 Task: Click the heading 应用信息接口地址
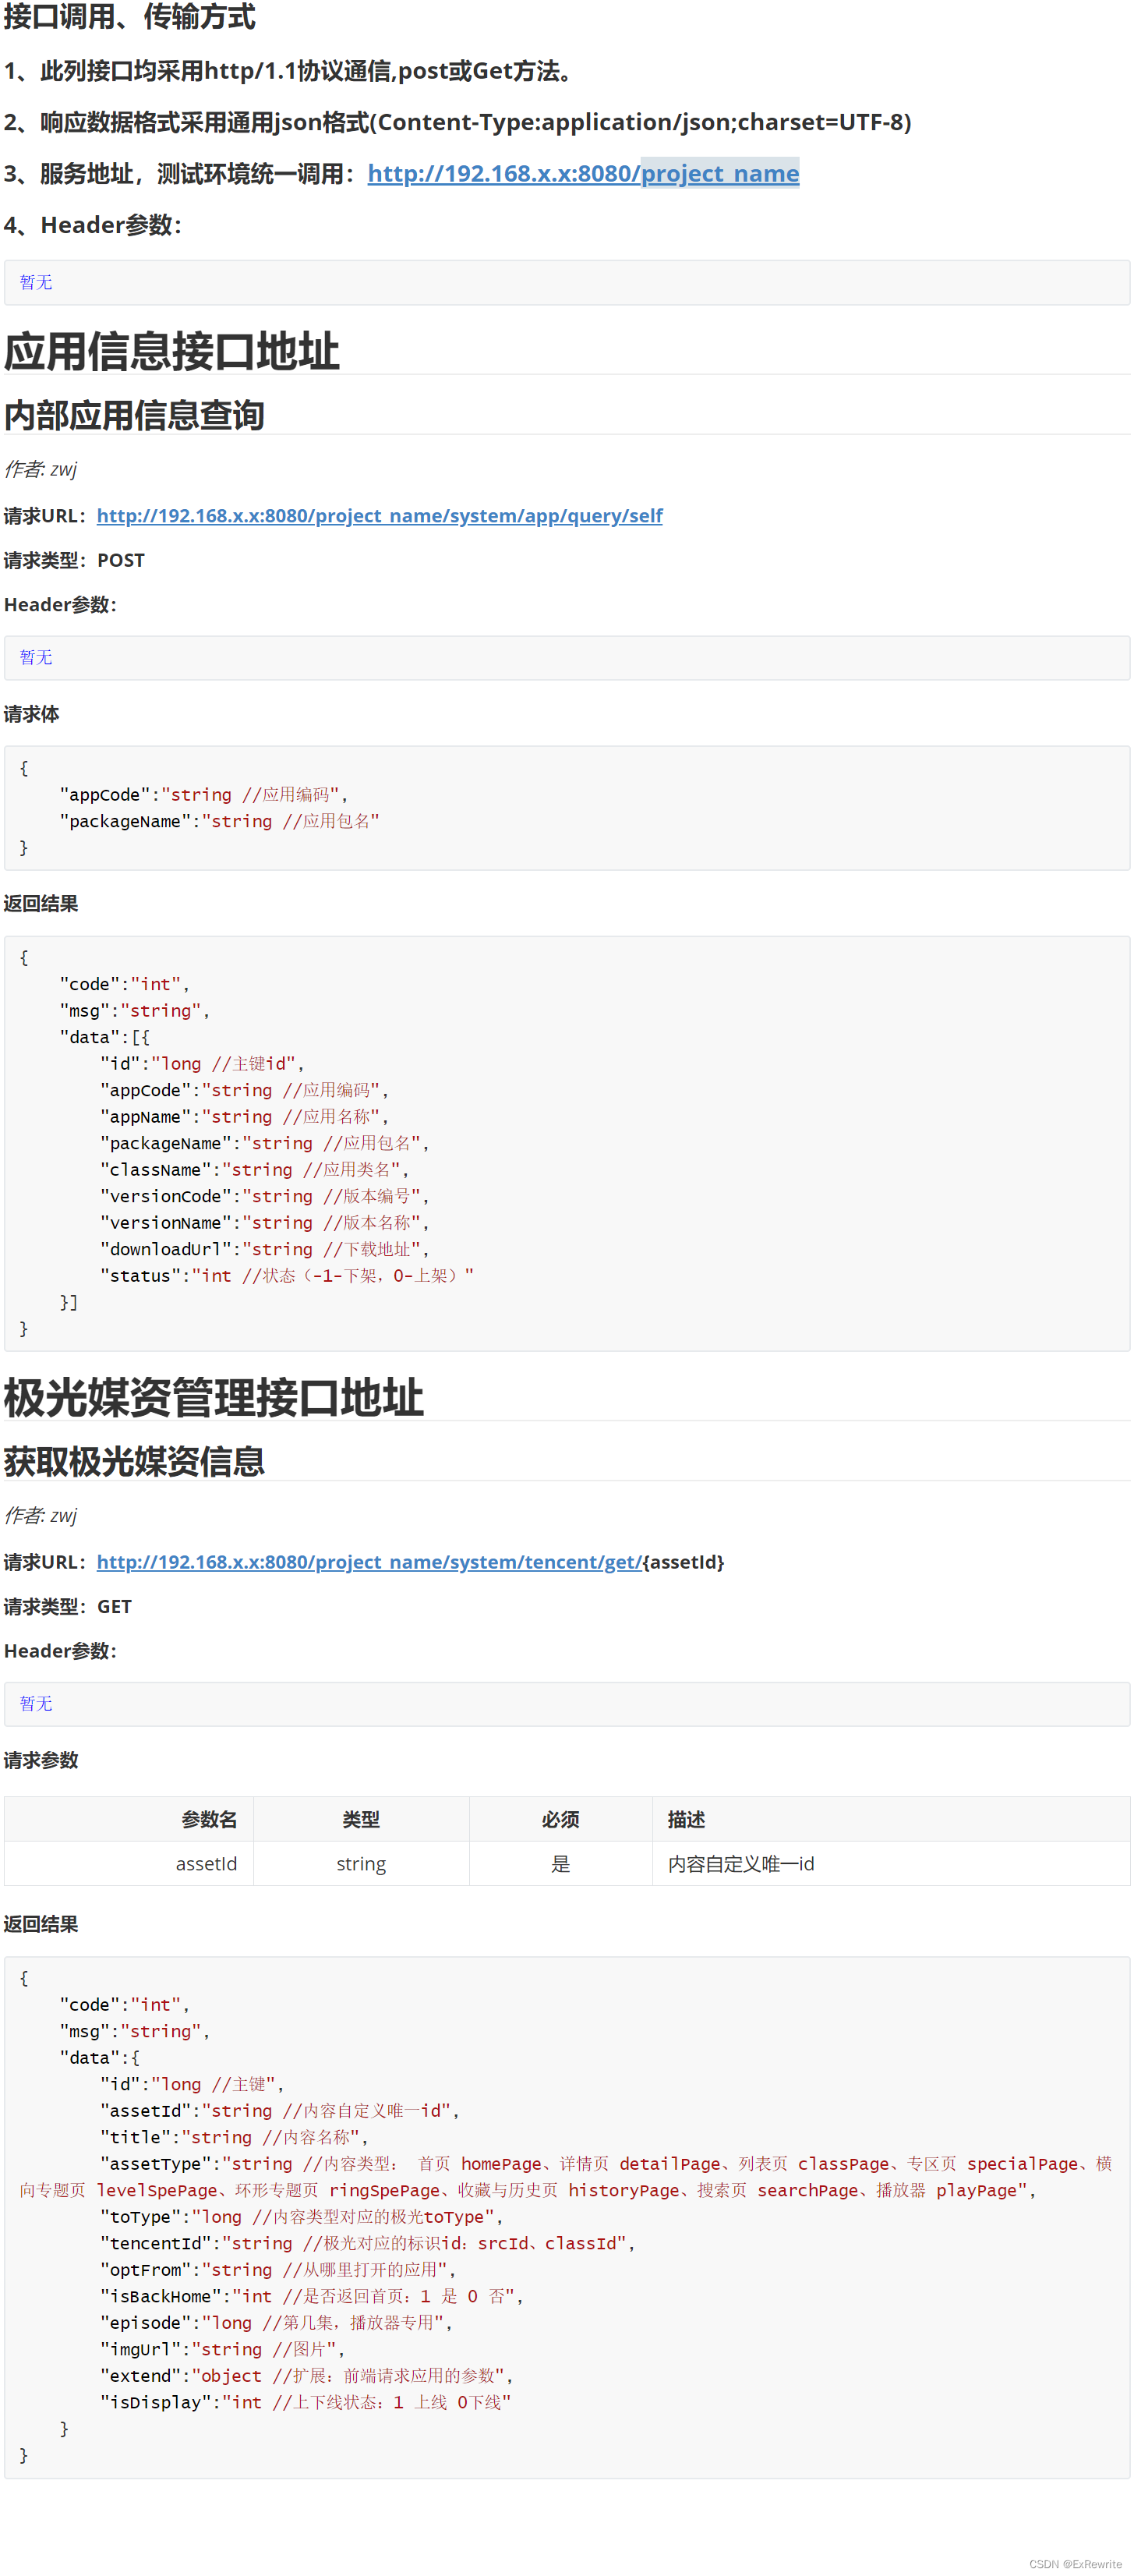[172, 352]
